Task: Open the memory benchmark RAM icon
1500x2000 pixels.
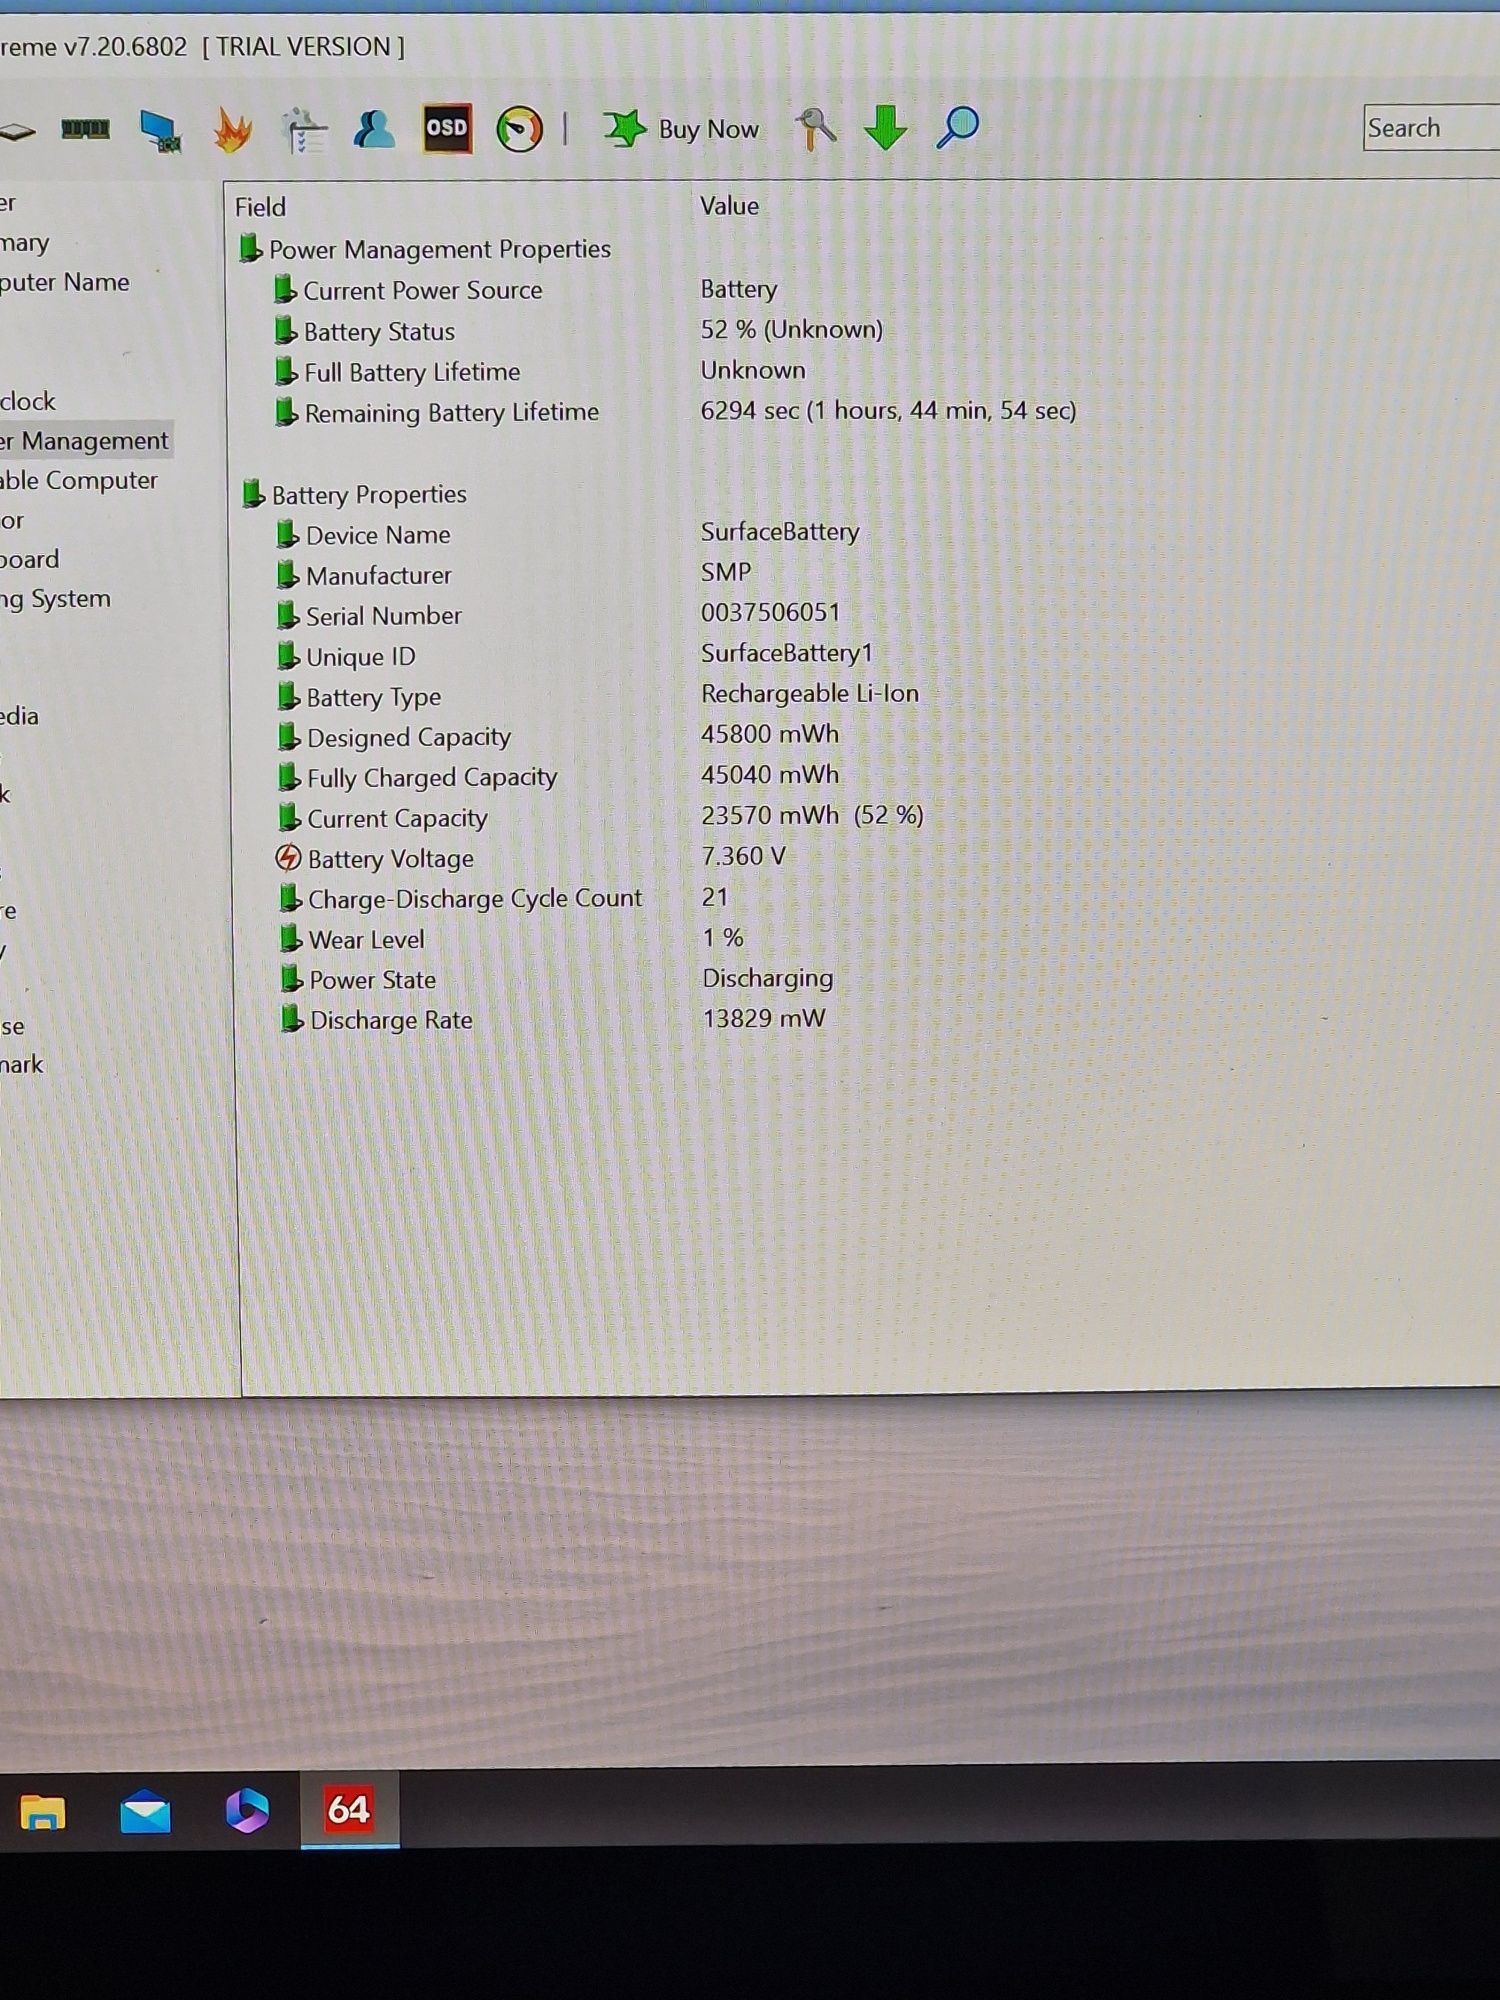Action: (85, 129)
